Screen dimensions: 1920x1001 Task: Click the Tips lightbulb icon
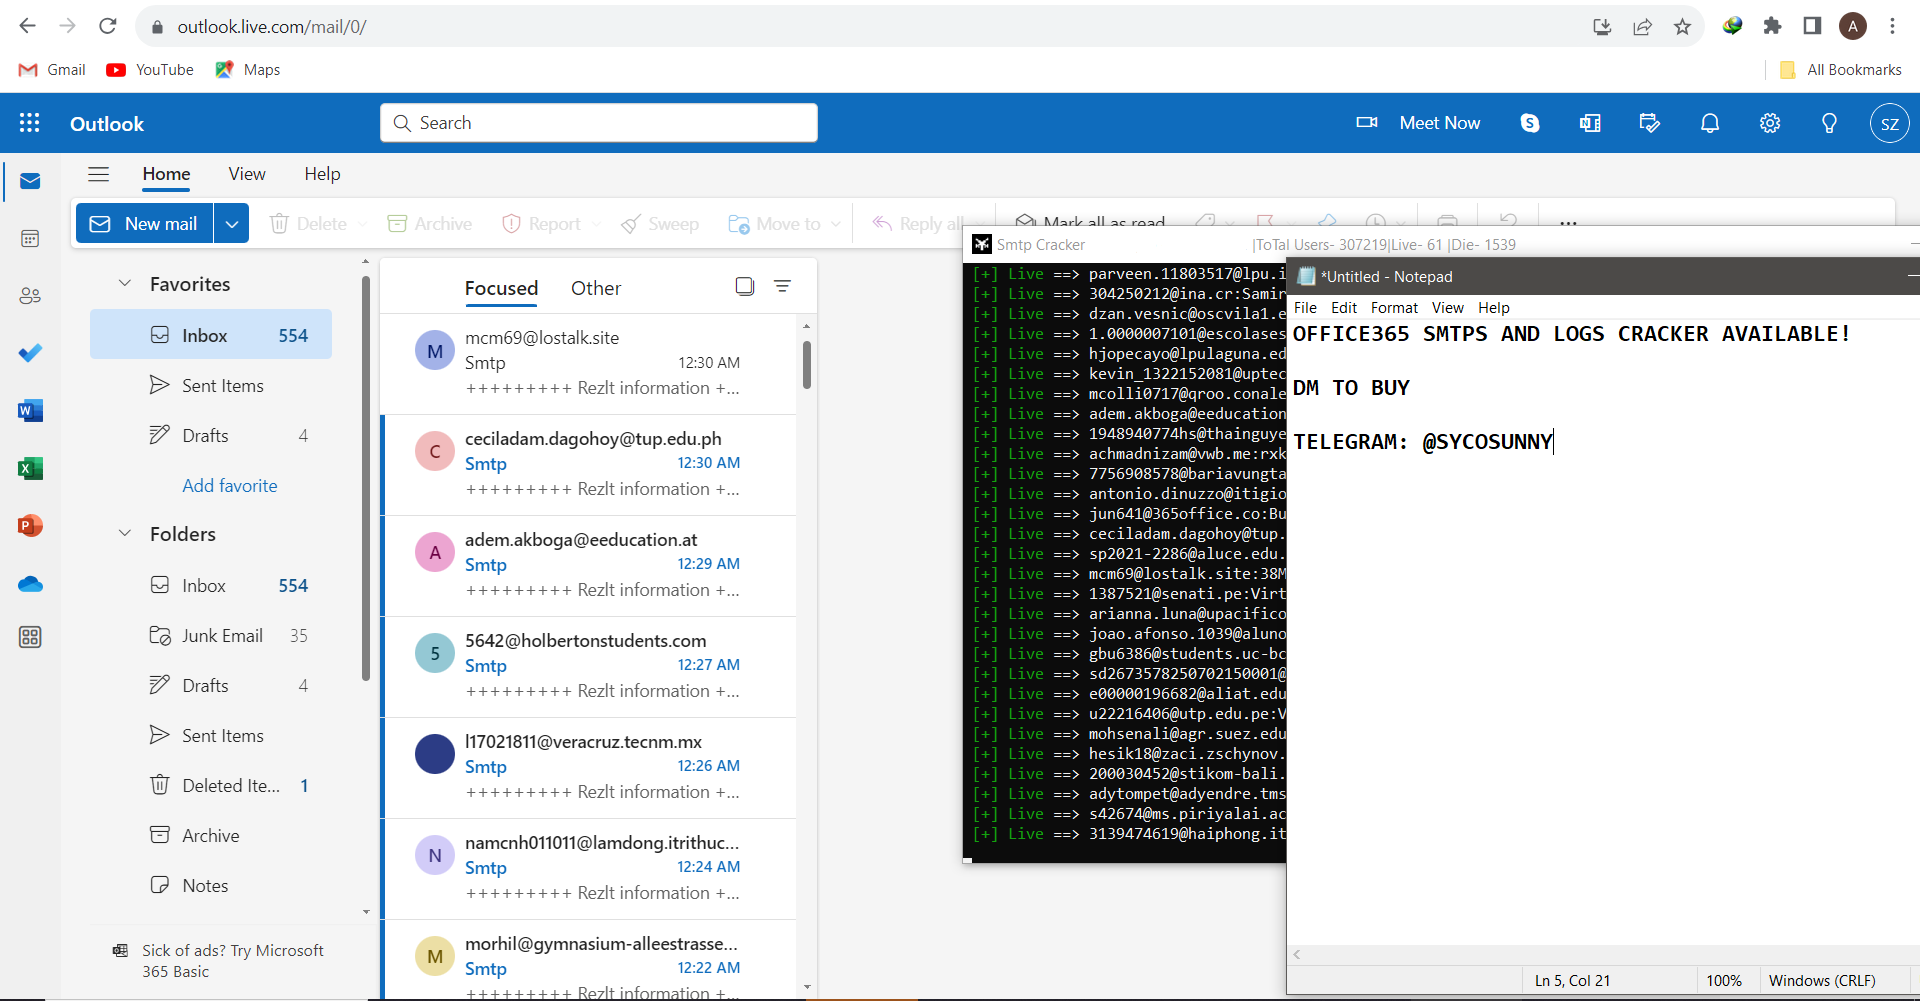(x=1829, y=123)
